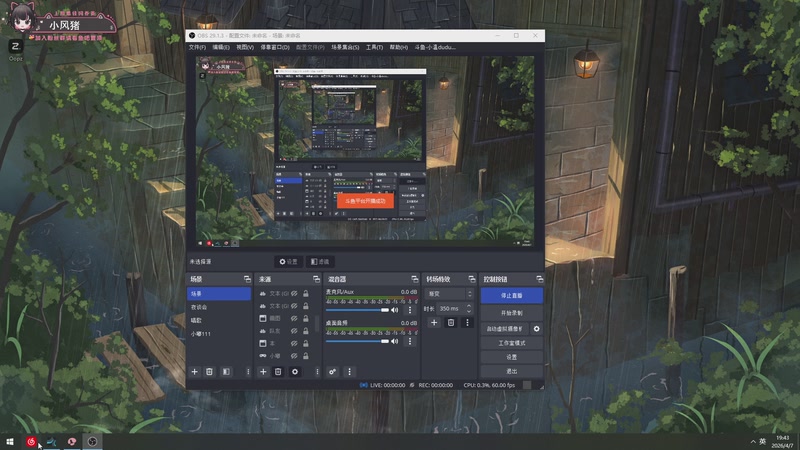Screen dimensions: 800x450
Task: Open the 文件(F) menu
Action: click(x=197, y=47)
